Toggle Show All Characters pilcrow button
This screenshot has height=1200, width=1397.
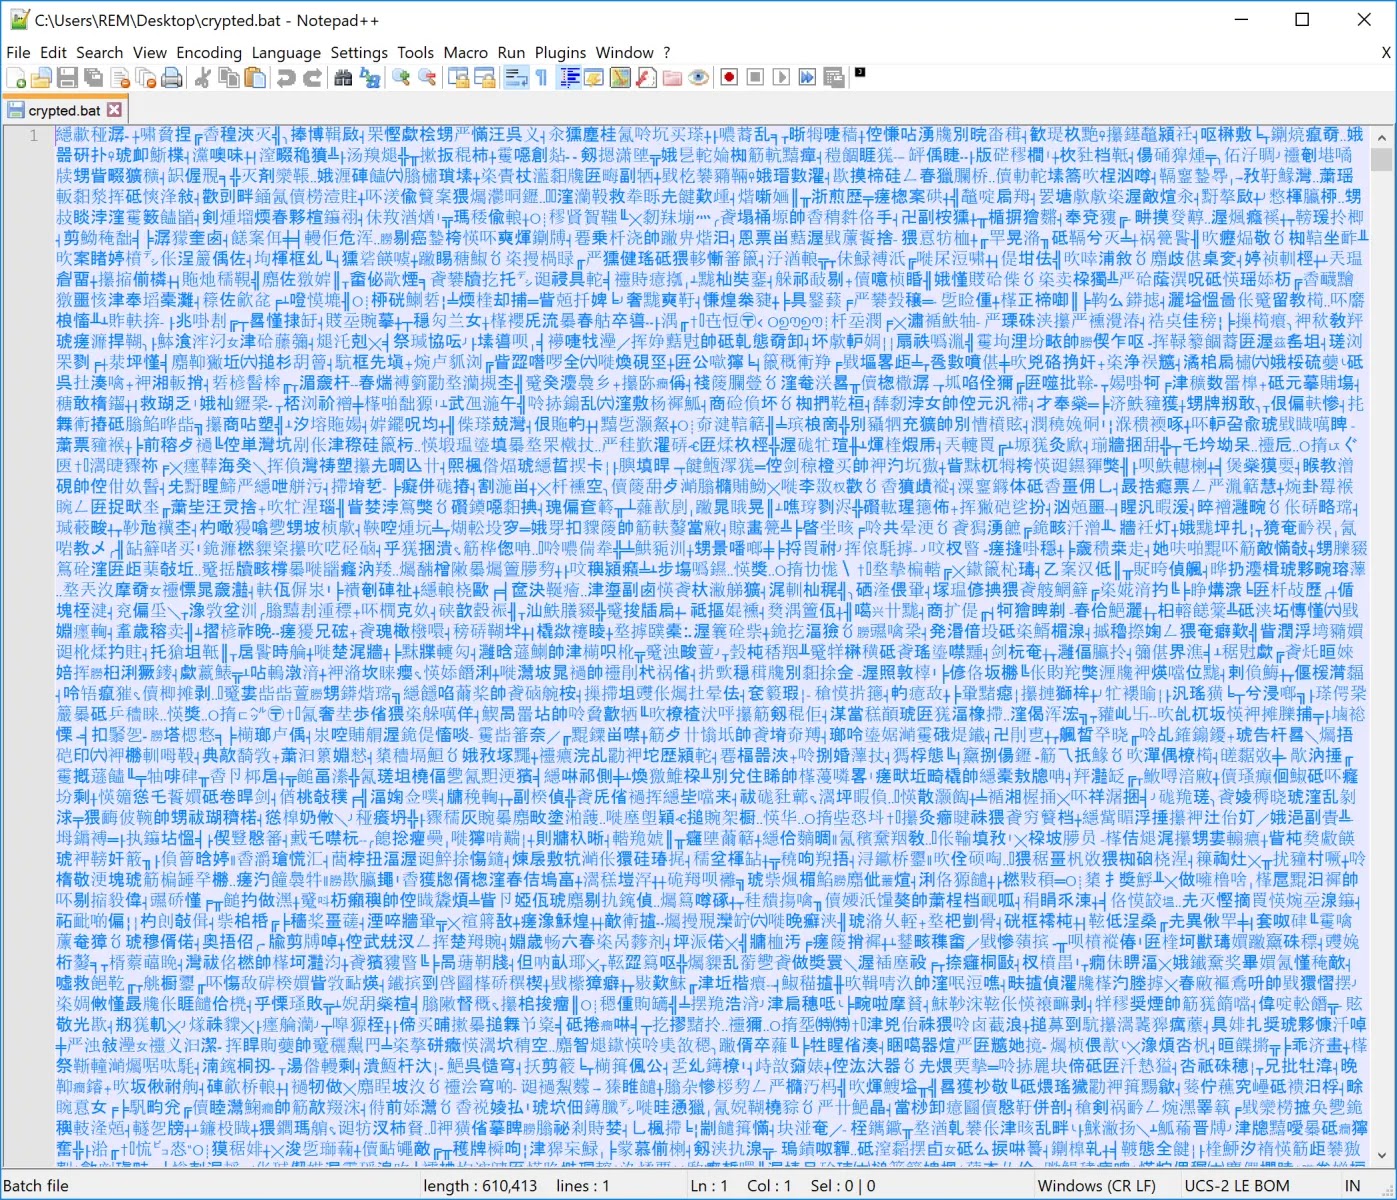point(541,78)
